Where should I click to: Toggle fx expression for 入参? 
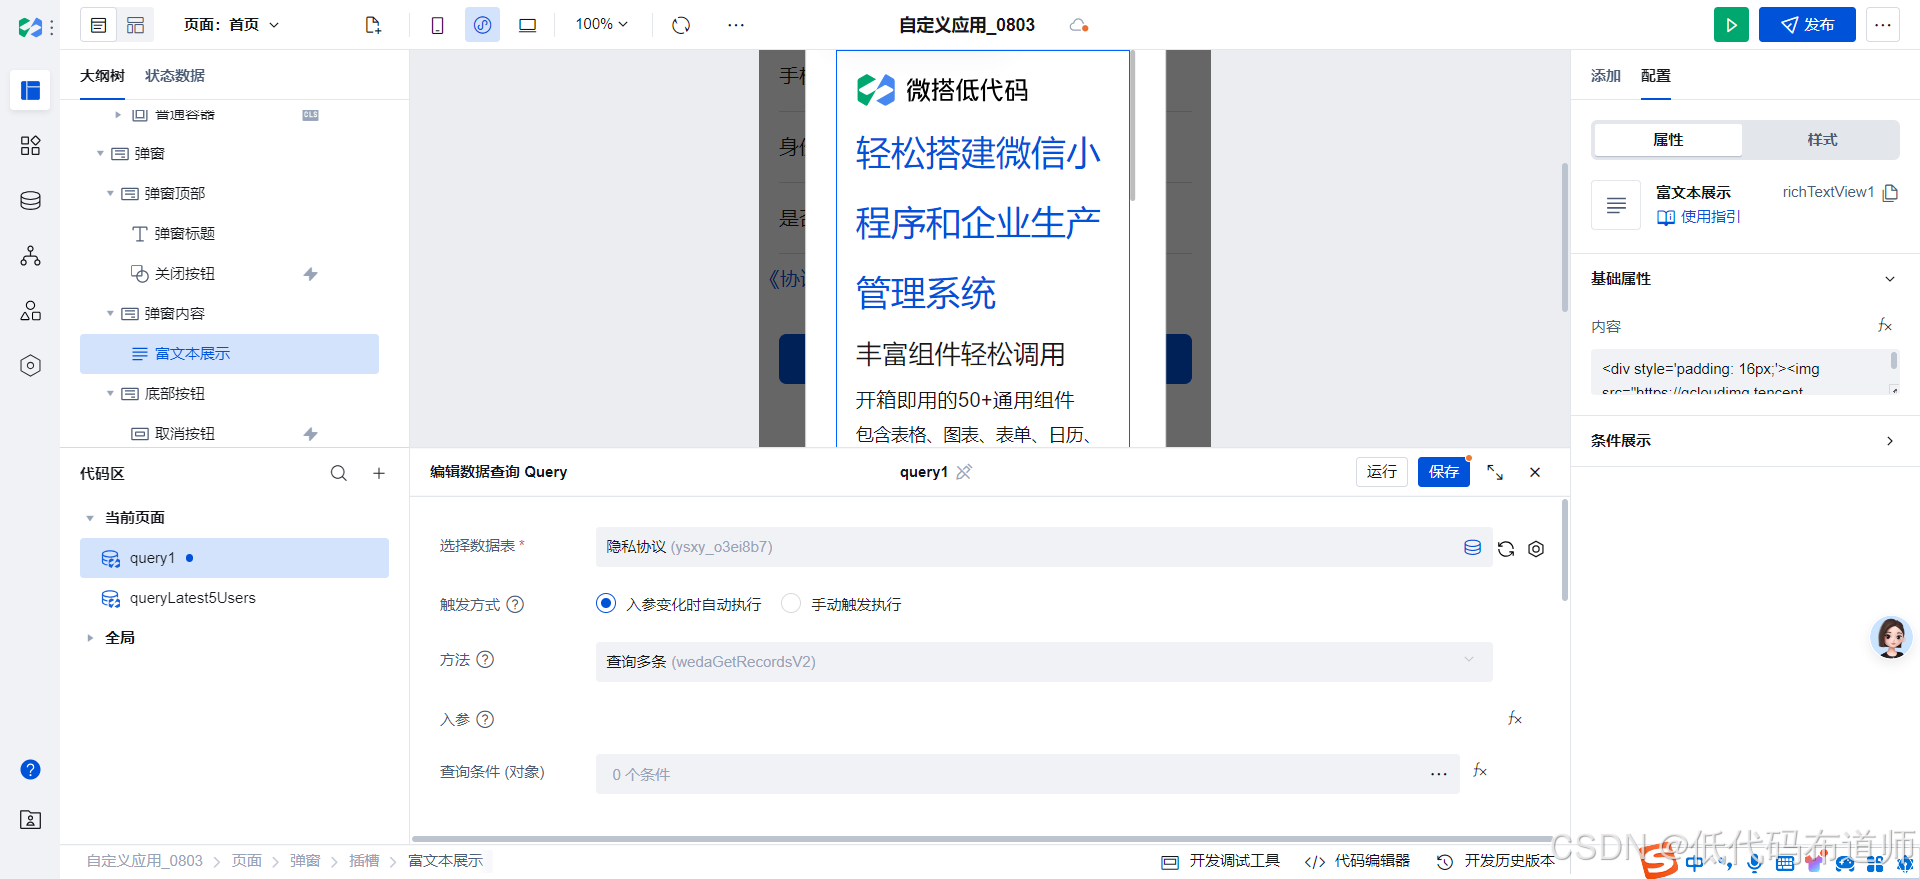[x=1515, y=719]
